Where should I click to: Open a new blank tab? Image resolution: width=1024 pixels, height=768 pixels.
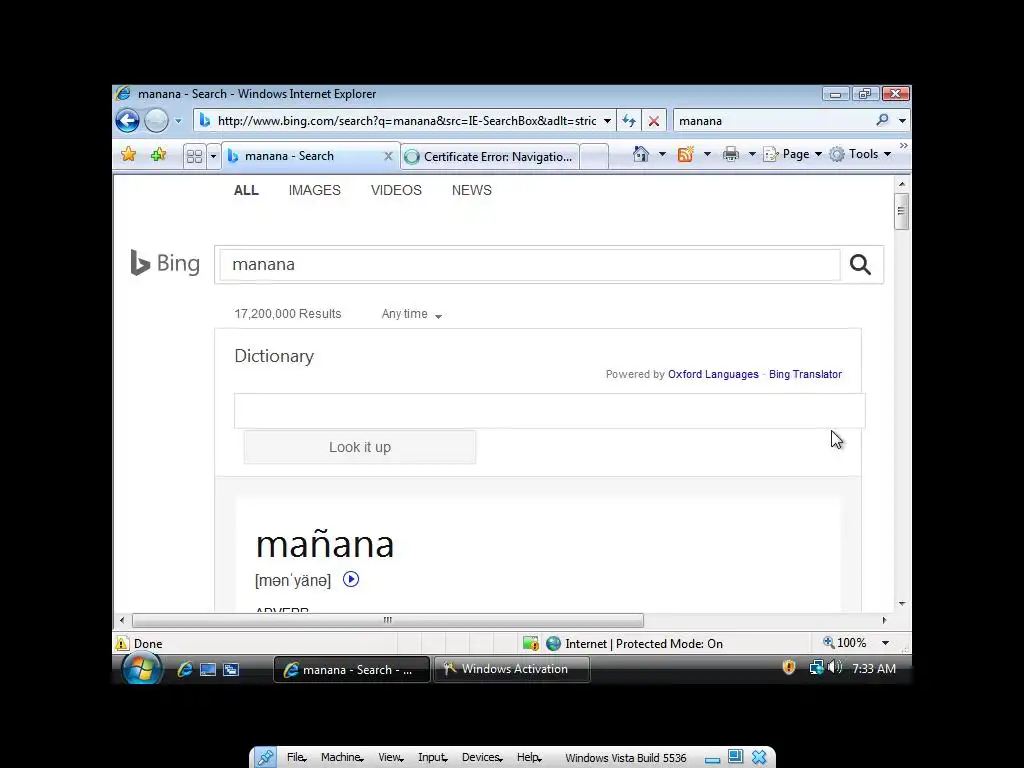(594, 157)
